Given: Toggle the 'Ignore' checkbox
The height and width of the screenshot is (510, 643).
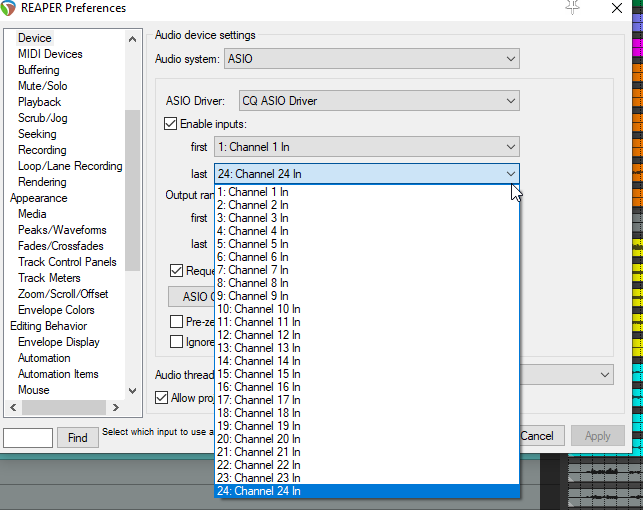Looking at the screenshot, I should (176, 342).
